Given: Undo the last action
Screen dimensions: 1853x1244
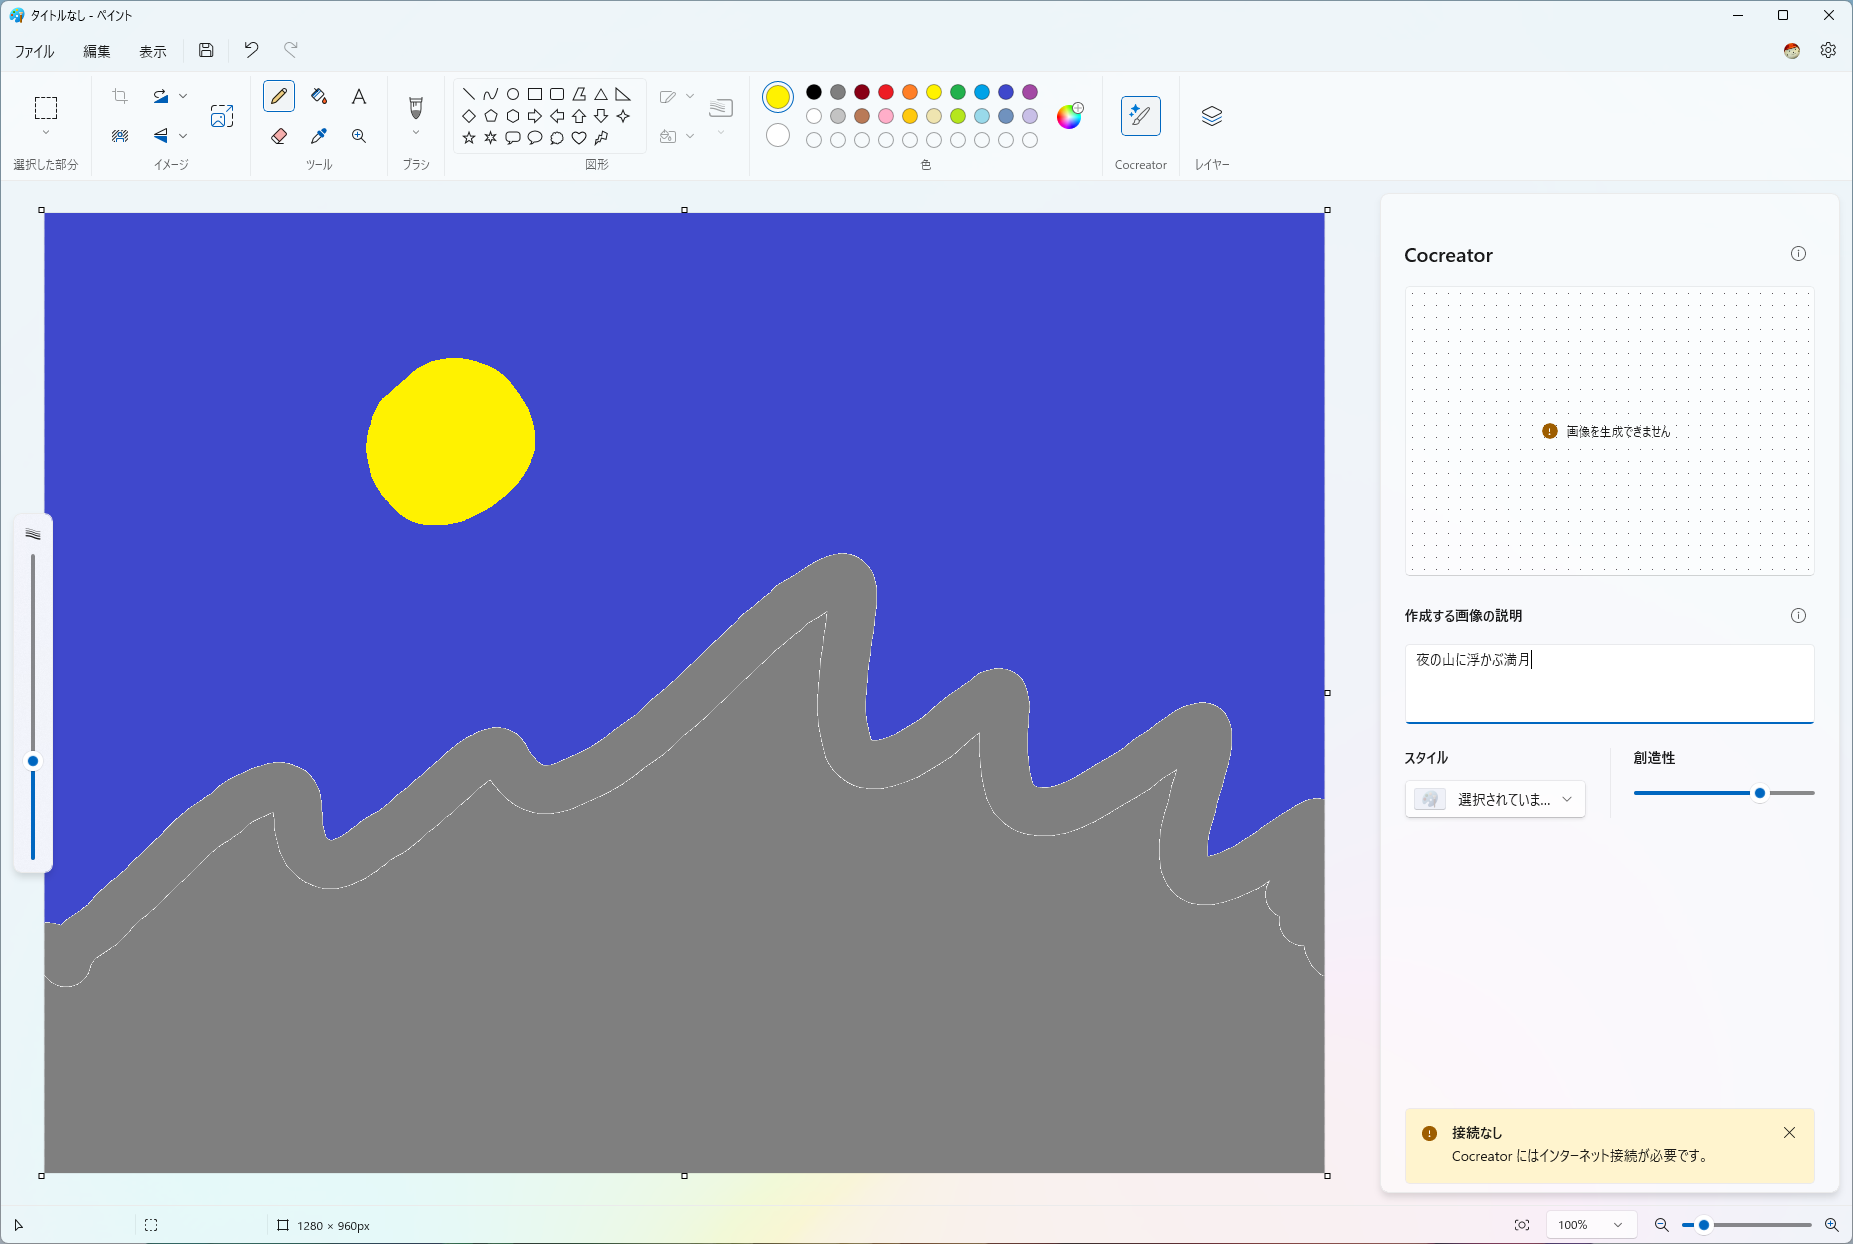Looking at the screenshot, I should tap(251, 50).
